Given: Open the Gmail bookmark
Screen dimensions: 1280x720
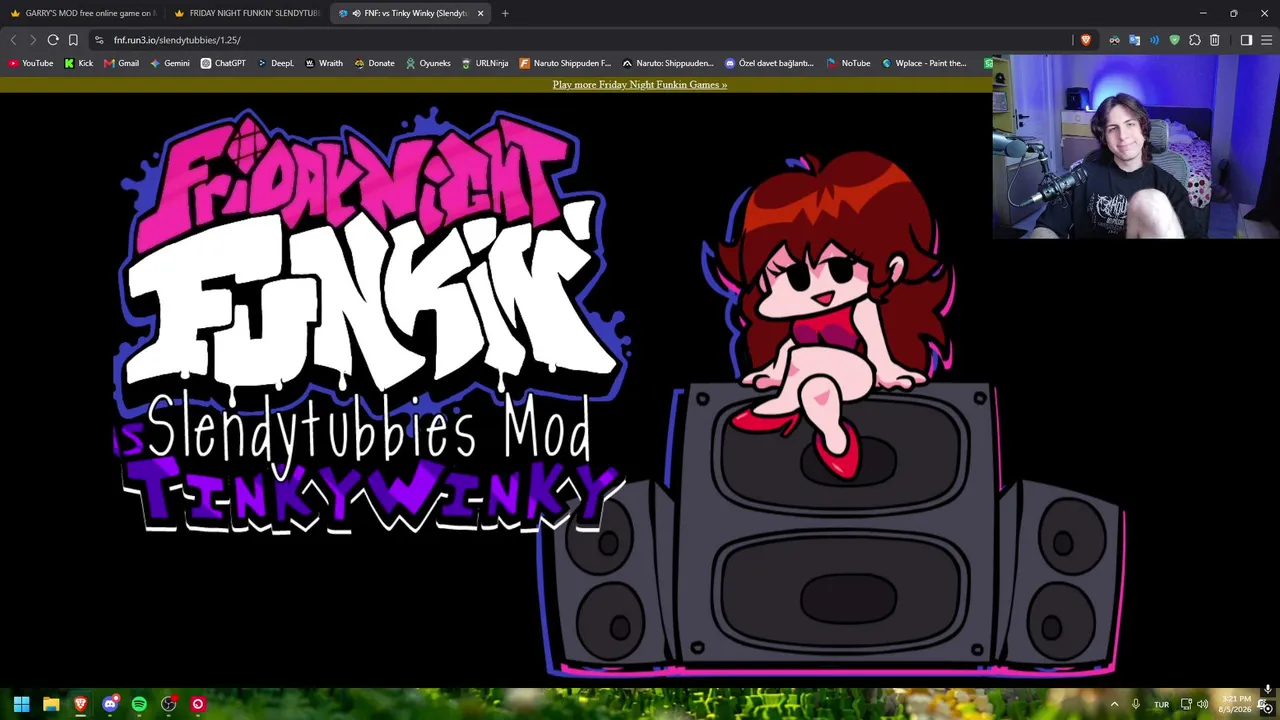Looking at the screenshot, I should pyautogui.click(x=121, y=63).
